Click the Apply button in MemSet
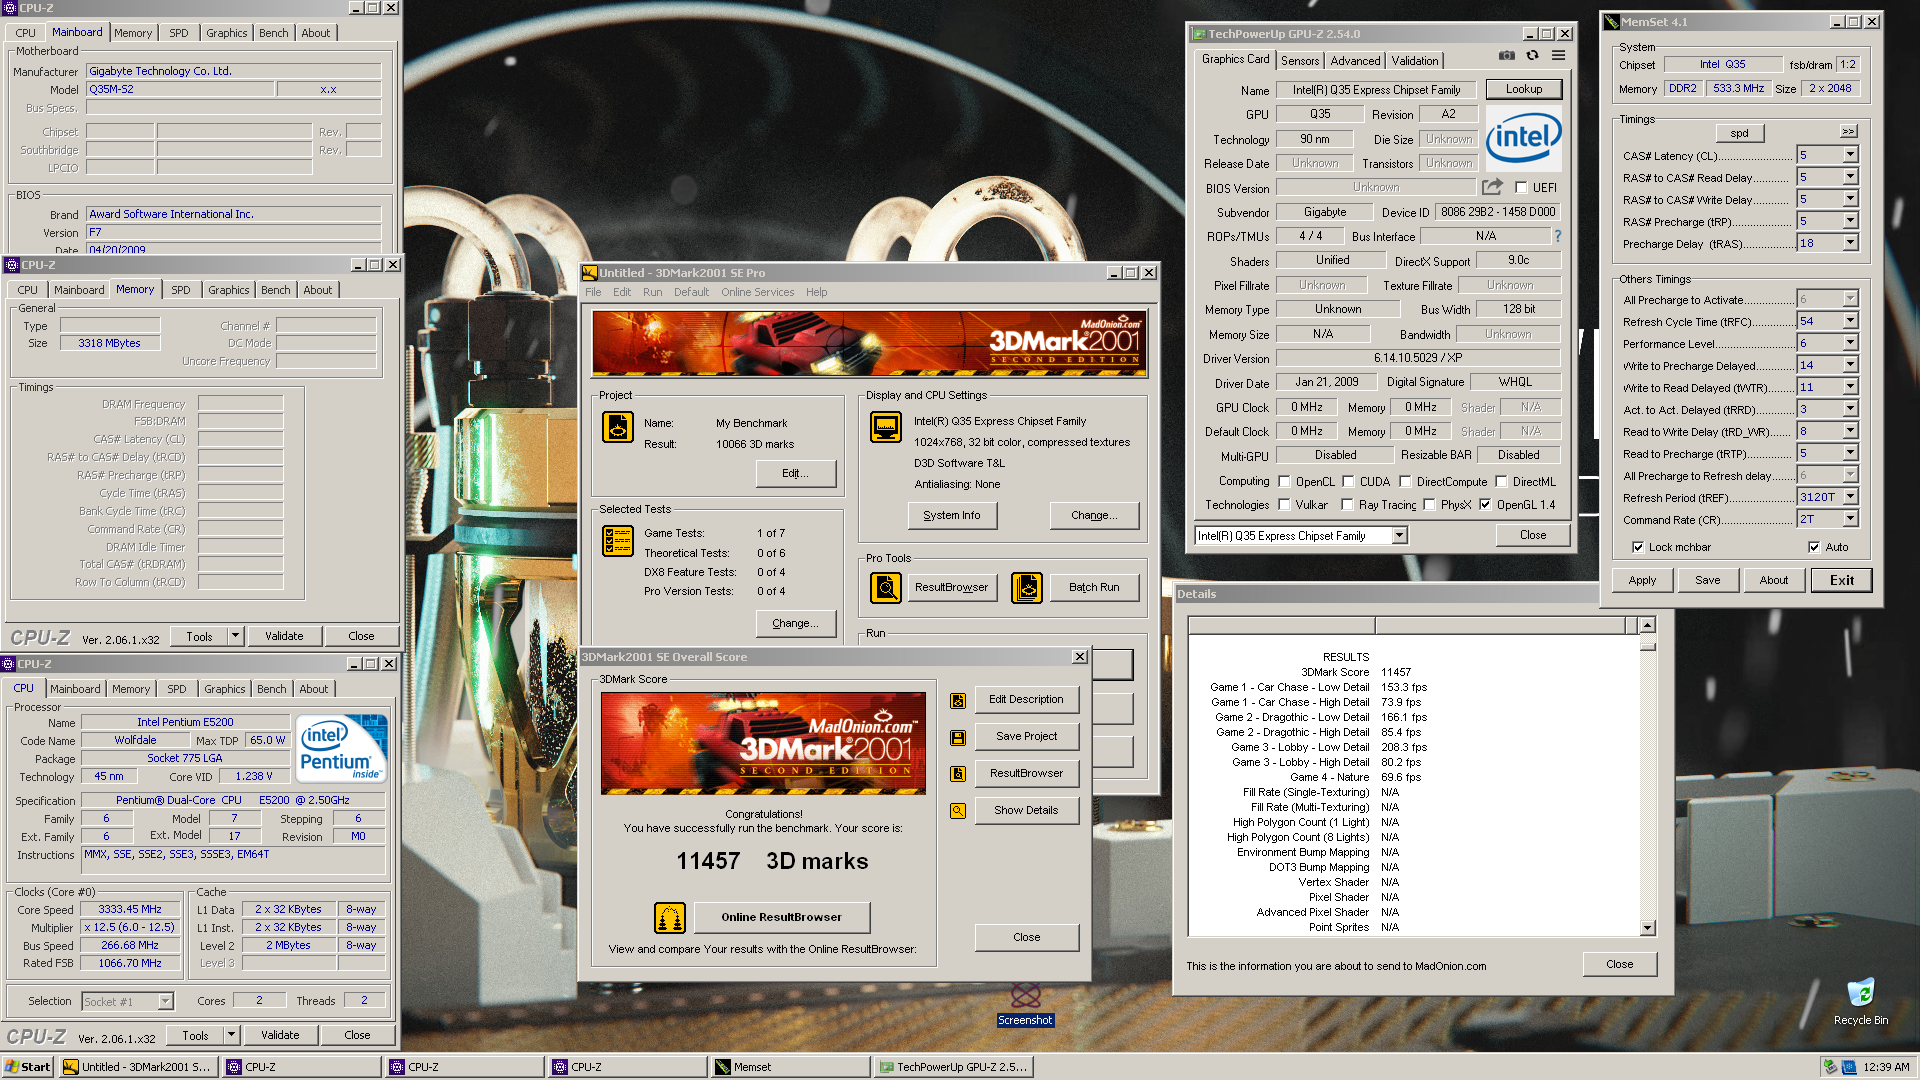This screenshot has height=1080, width=1920. tap(1642, 580)
